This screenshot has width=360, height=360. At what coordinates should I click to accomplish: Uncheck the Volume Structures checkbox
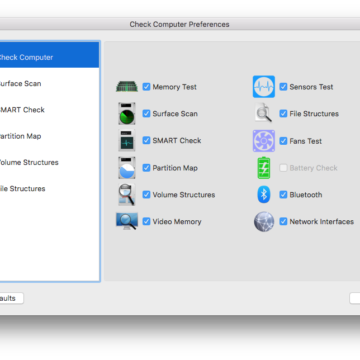click(146, 195)
